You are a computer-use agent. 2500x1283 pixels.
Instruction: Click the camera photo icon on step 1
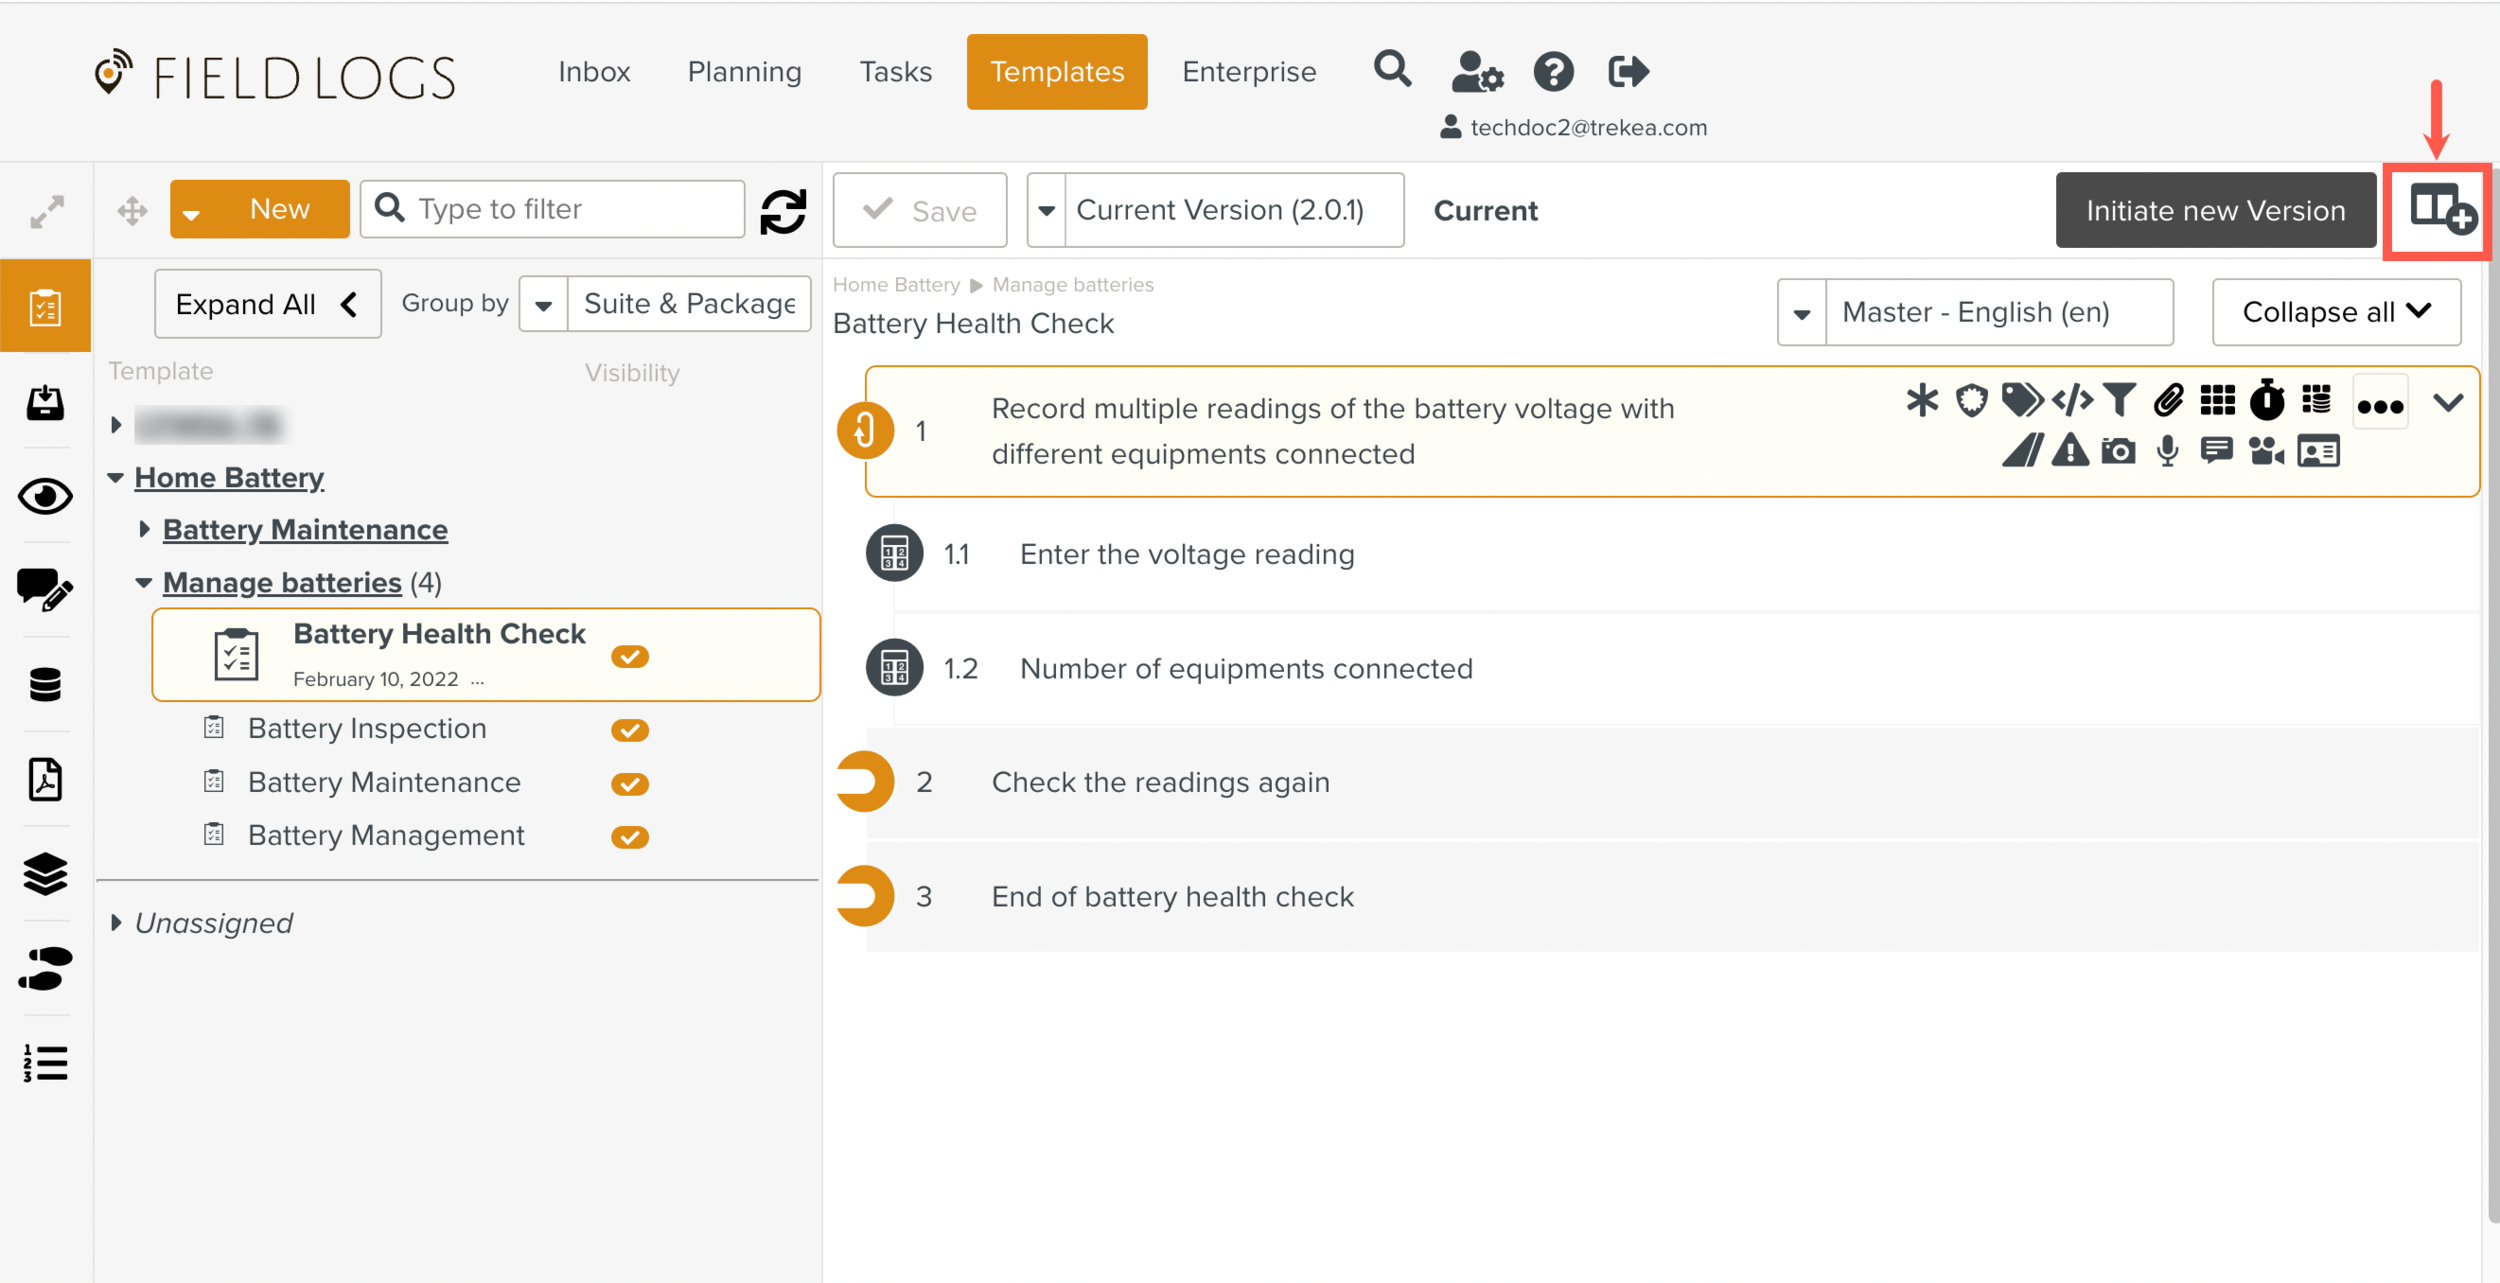click(x=2118, y=451)
